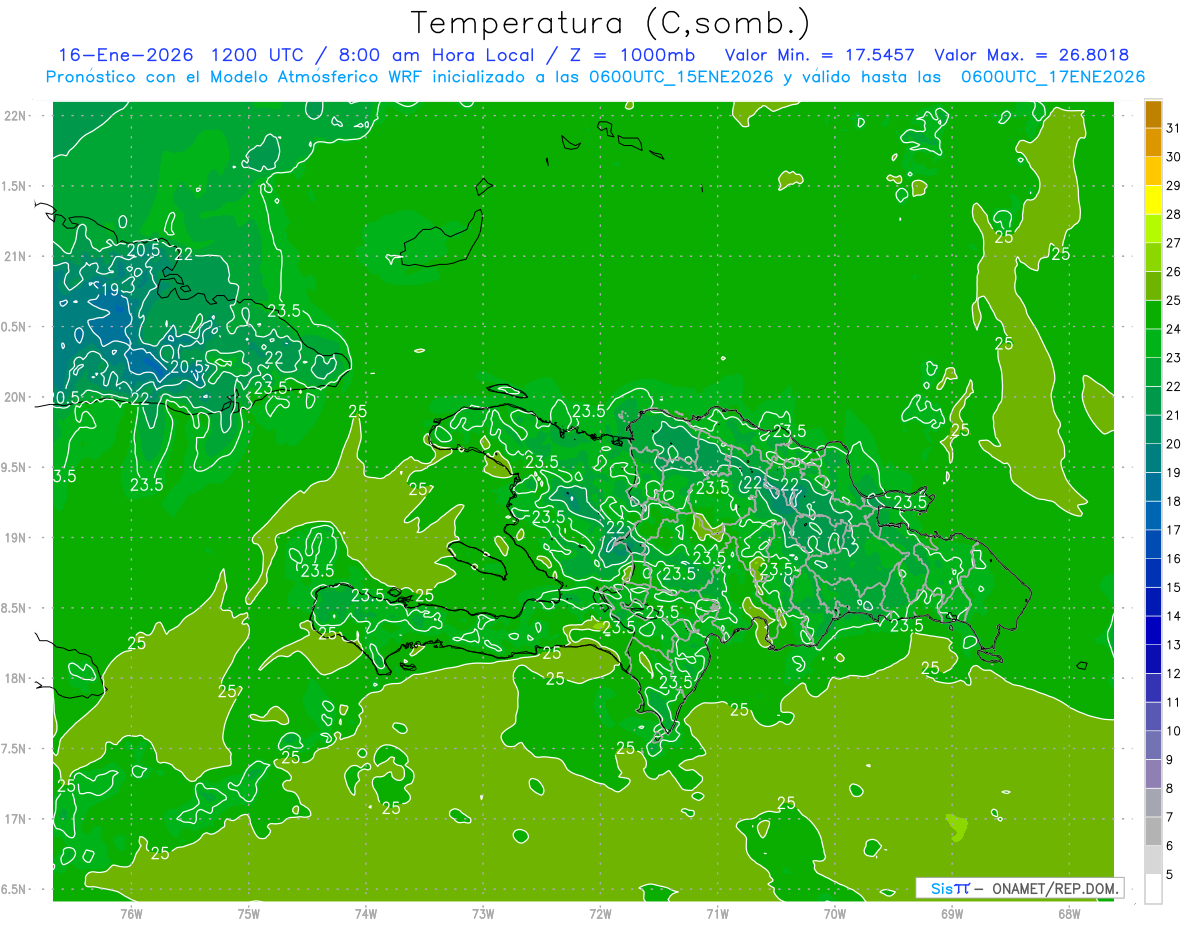1200x927 pixels.
Task: Click "0600UTC_17ENE2026" valid-until time text
Action: point(1052,77)
